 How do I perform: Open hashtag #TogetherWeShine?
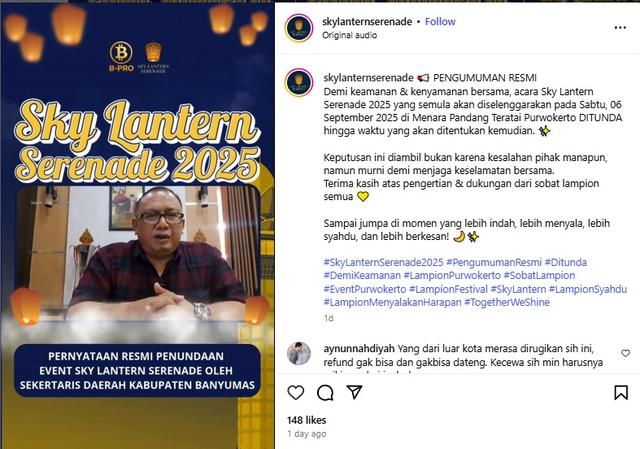507,302
